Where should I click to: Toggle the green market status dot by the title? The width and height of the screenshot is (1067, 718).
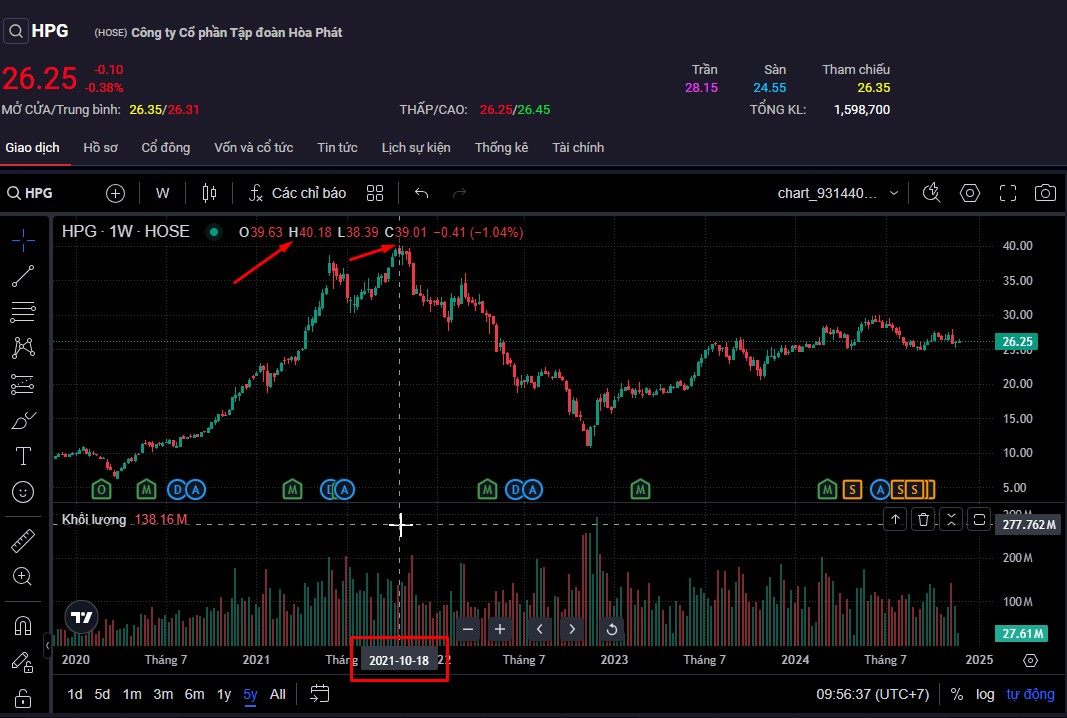[214, 232]
